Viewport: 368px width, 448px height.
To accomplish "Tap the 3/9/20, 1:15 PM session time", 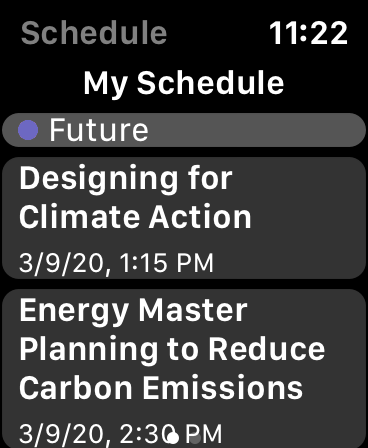I will 116,263.
